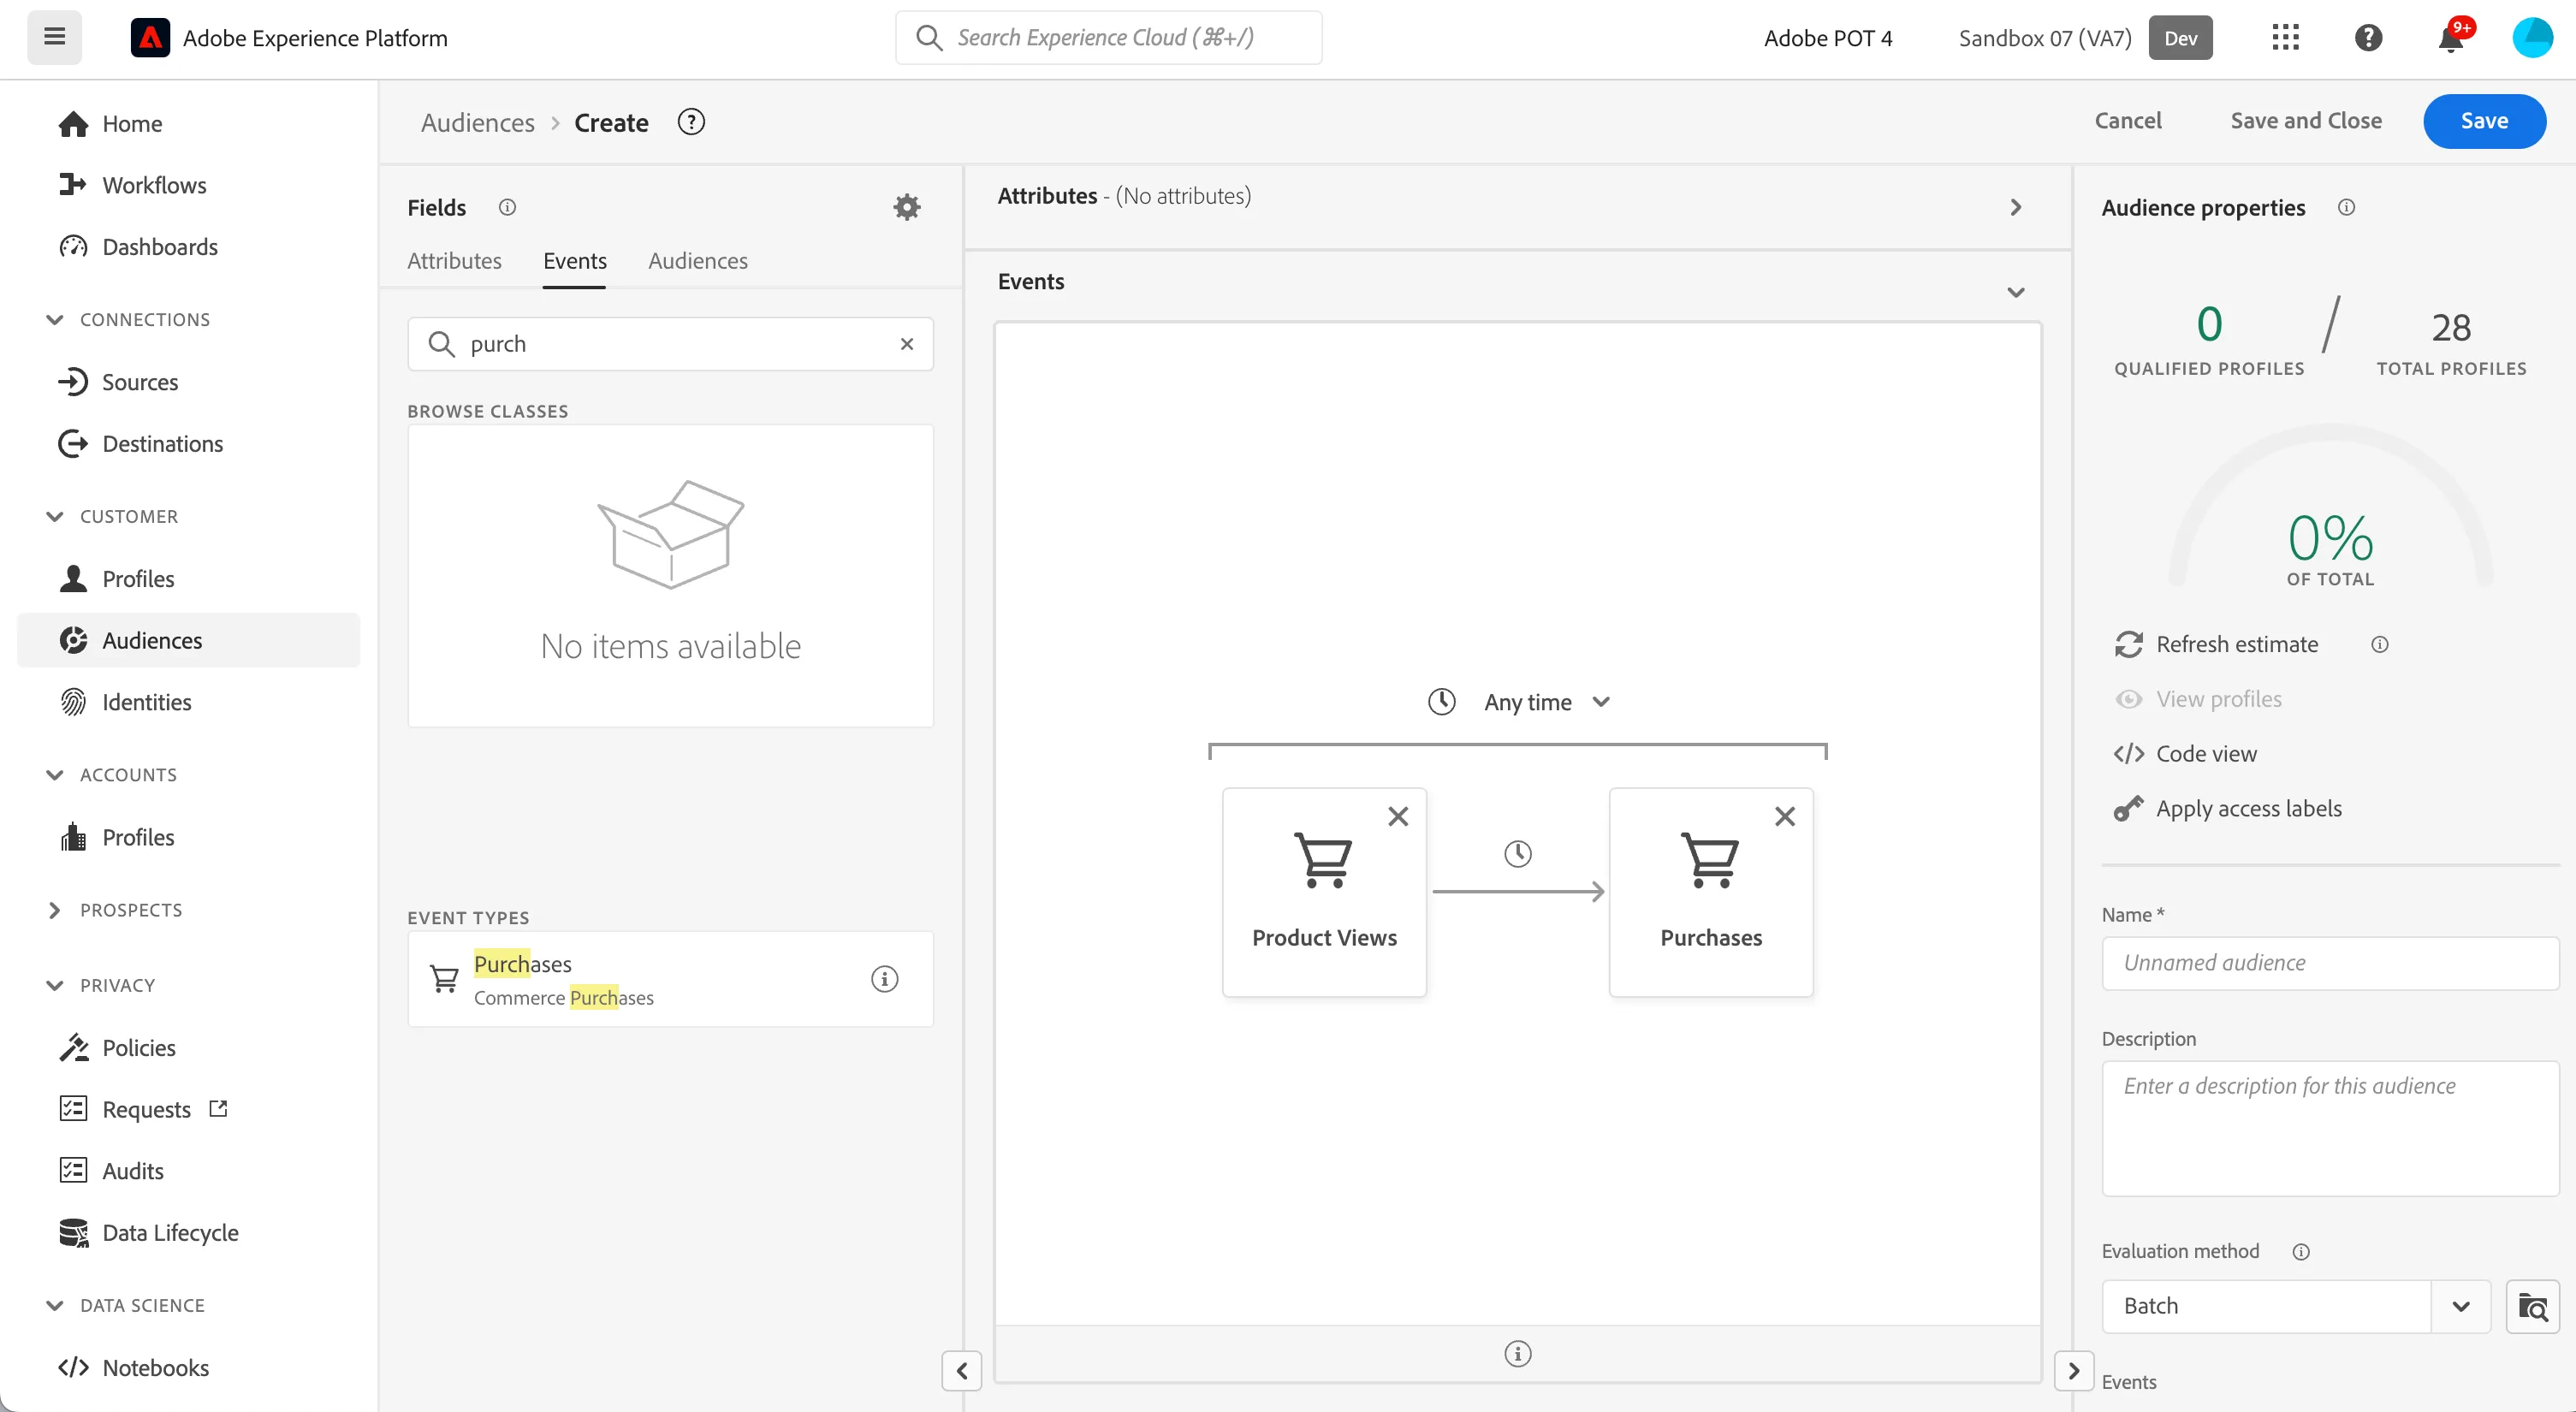
Task: Open the hamburger navigation menu
Action: (55, 38)
